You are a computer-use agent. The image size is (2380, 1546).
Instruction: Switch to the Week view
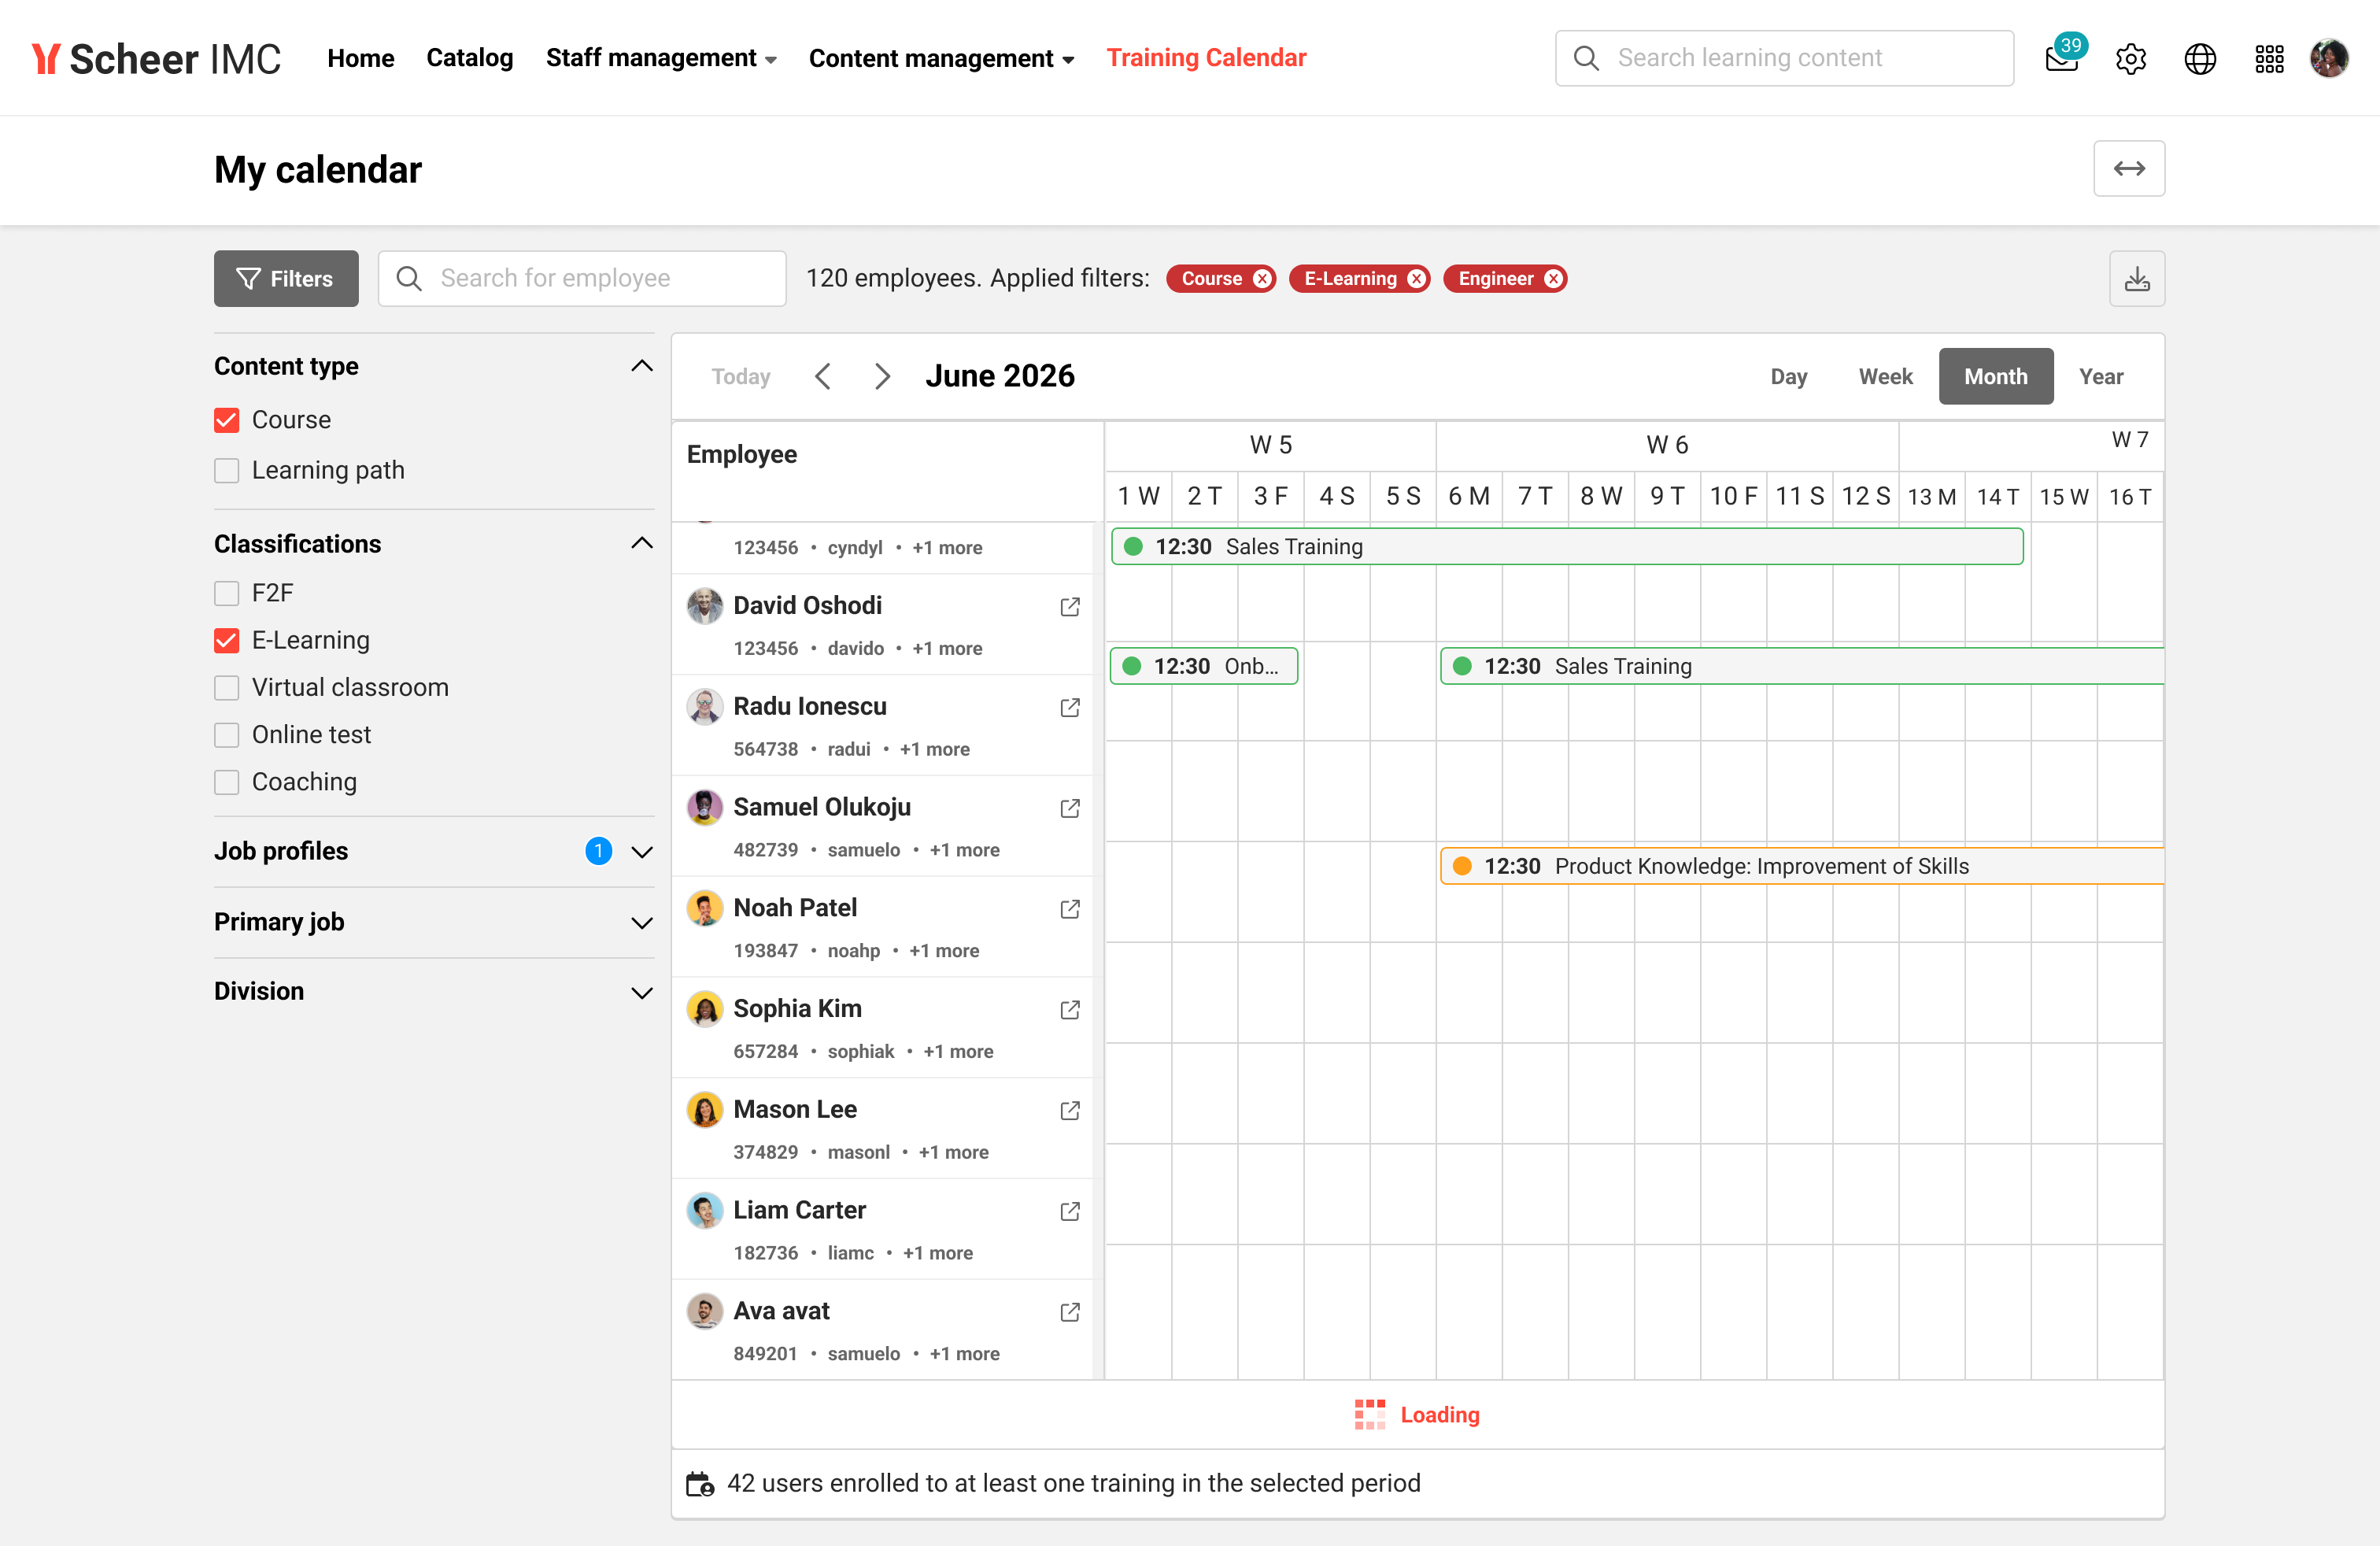click(1885, 377)
